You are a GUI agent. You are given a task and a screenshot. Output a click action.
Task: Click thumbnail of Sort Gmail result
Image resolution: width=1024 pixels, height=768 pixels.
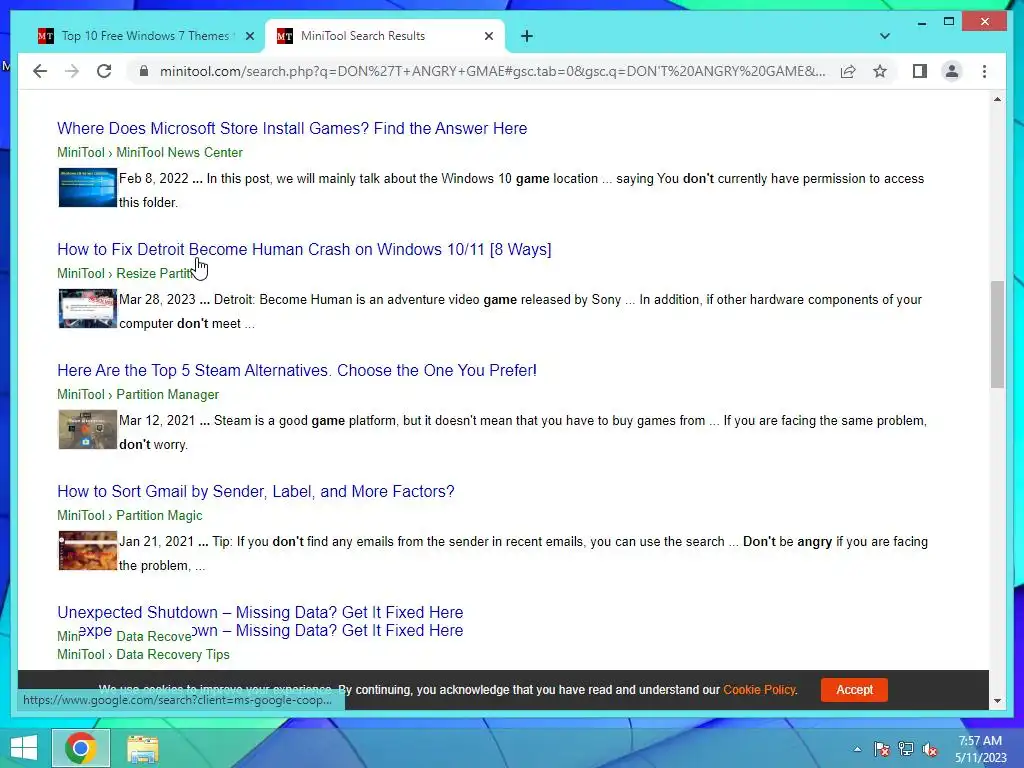click(x=88, y=551)
